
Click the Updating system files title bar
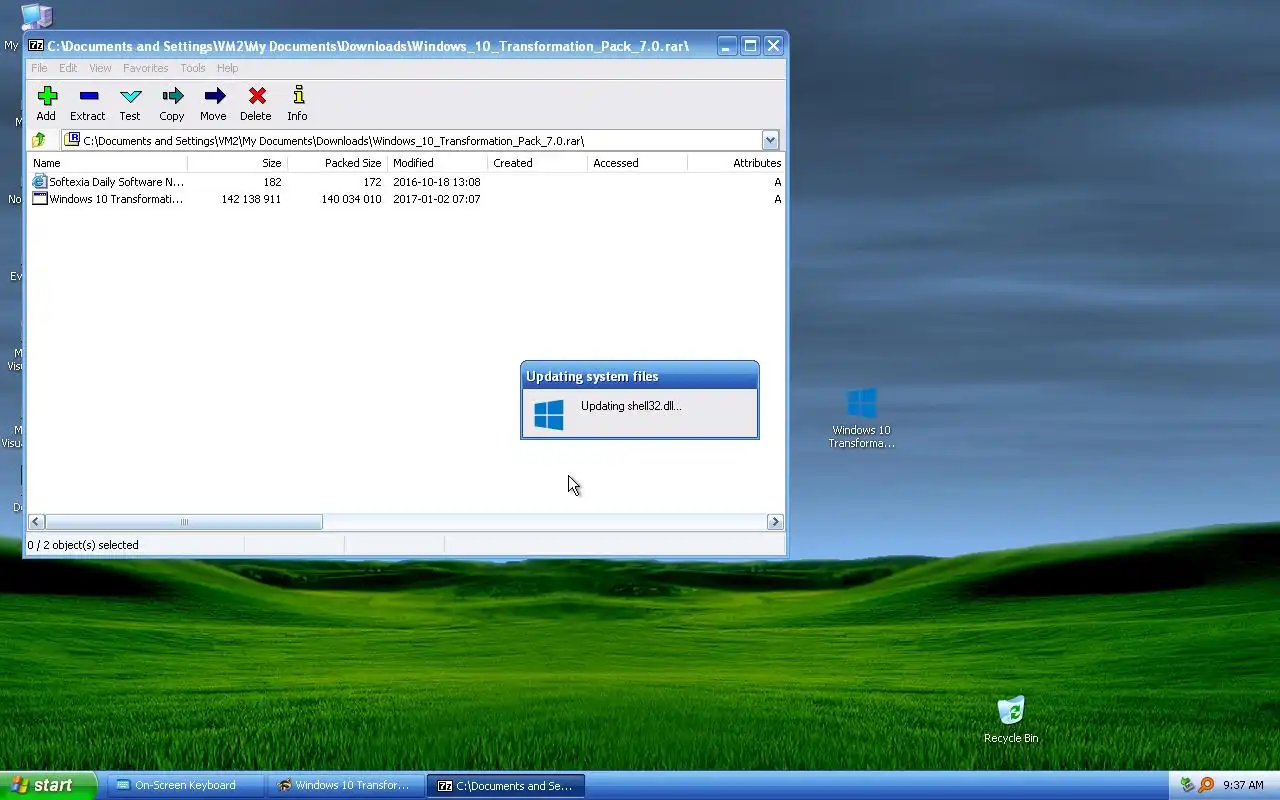[640, 376]
